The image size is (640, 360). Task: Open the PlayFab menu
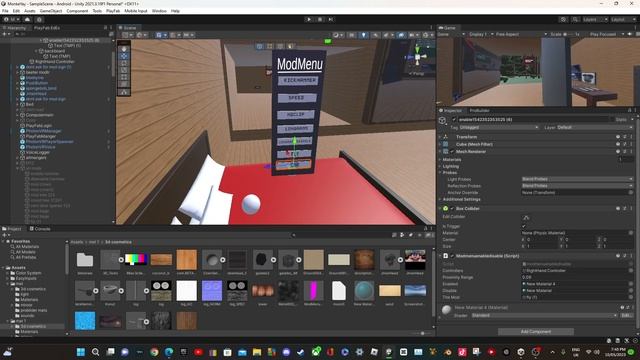tap(113, 11)
